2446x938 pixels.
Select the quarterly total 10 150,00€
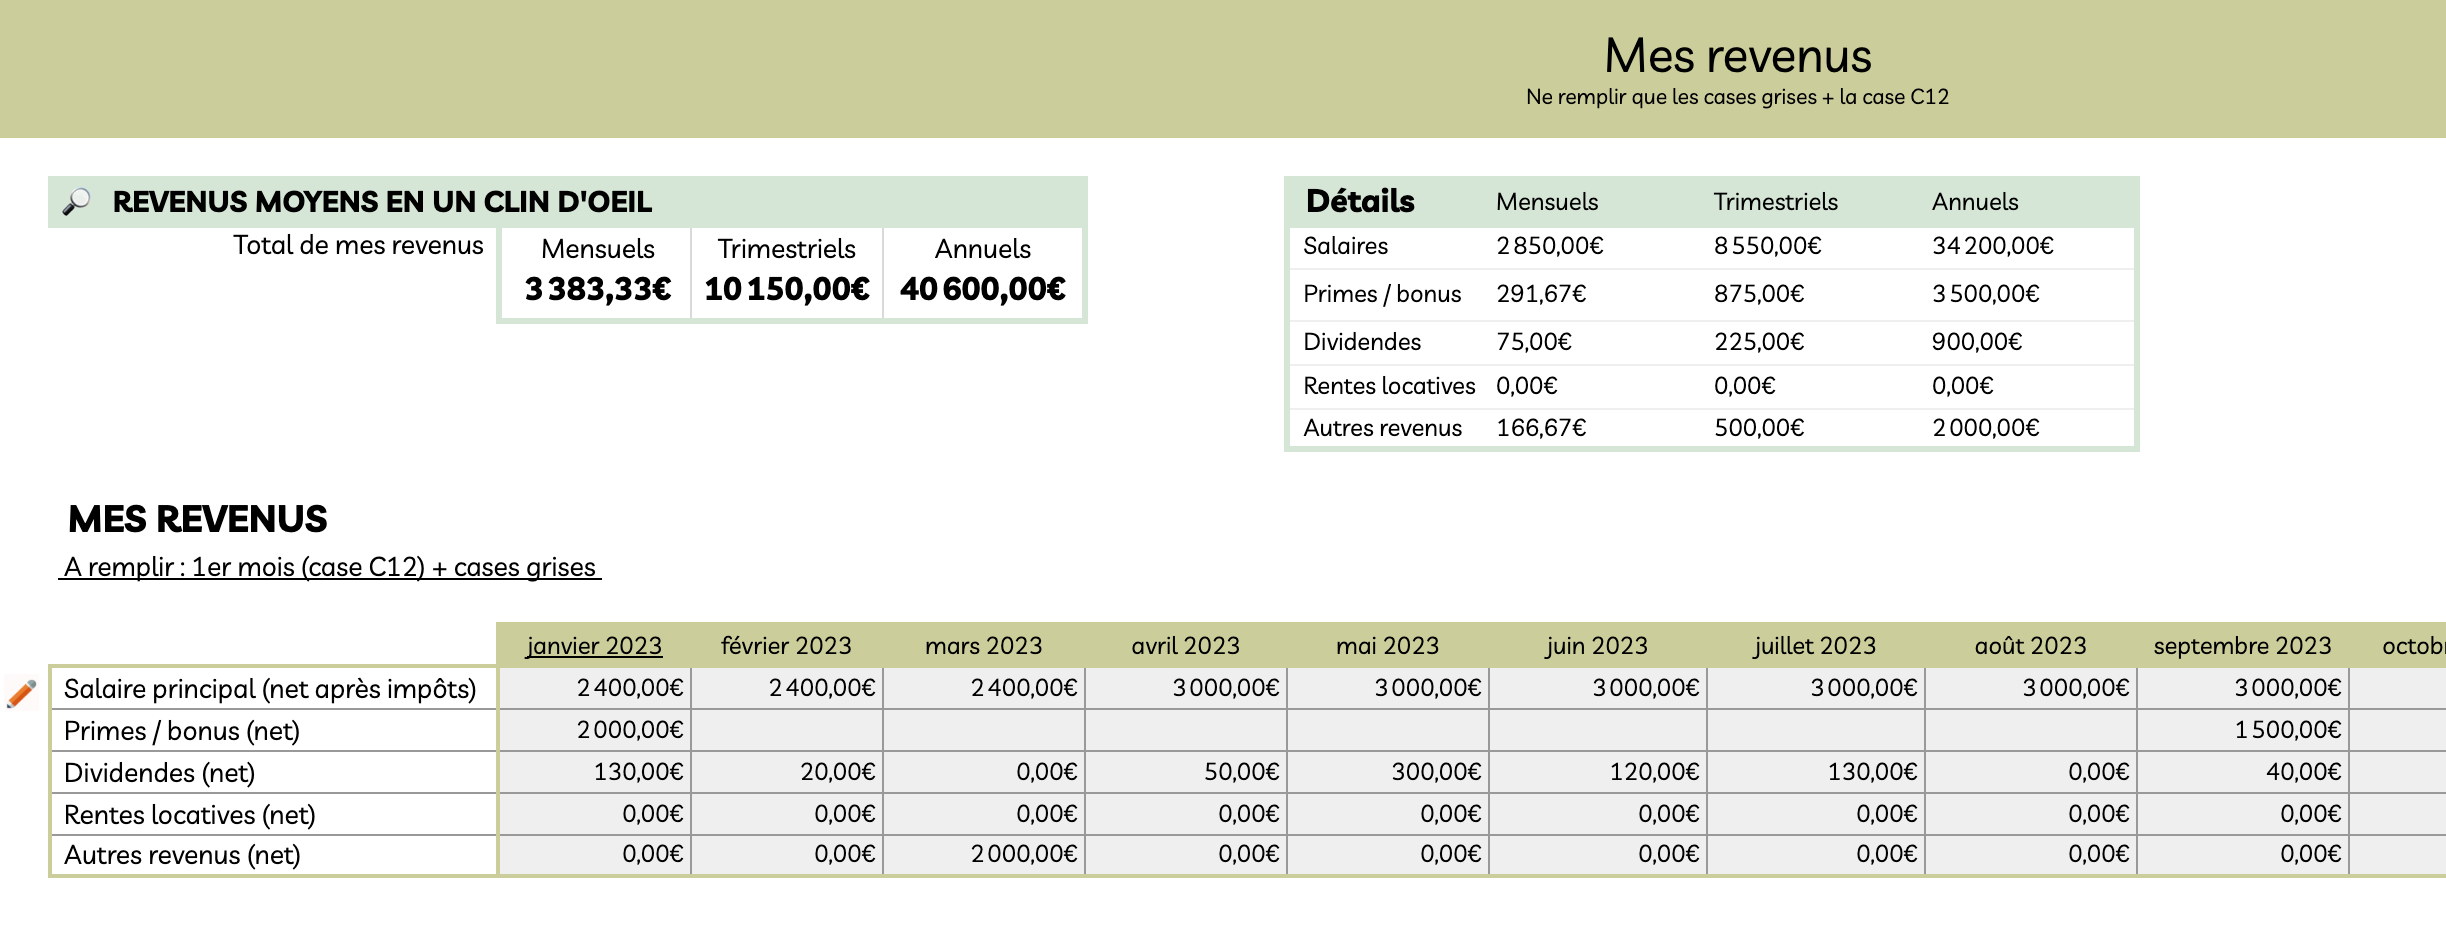(787, 289)
